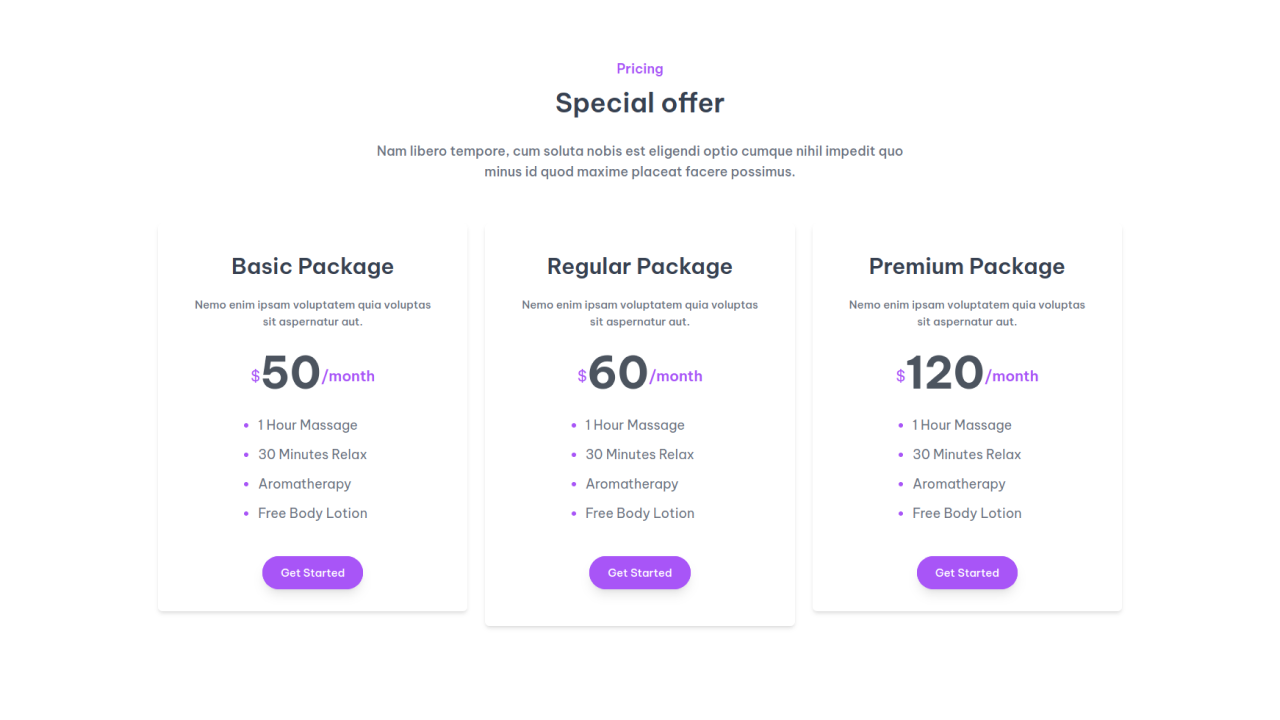Click the Get Started button for Premium Package
Image resolution: width=1280 pixels, height=720 pixels.
[967, 572]
